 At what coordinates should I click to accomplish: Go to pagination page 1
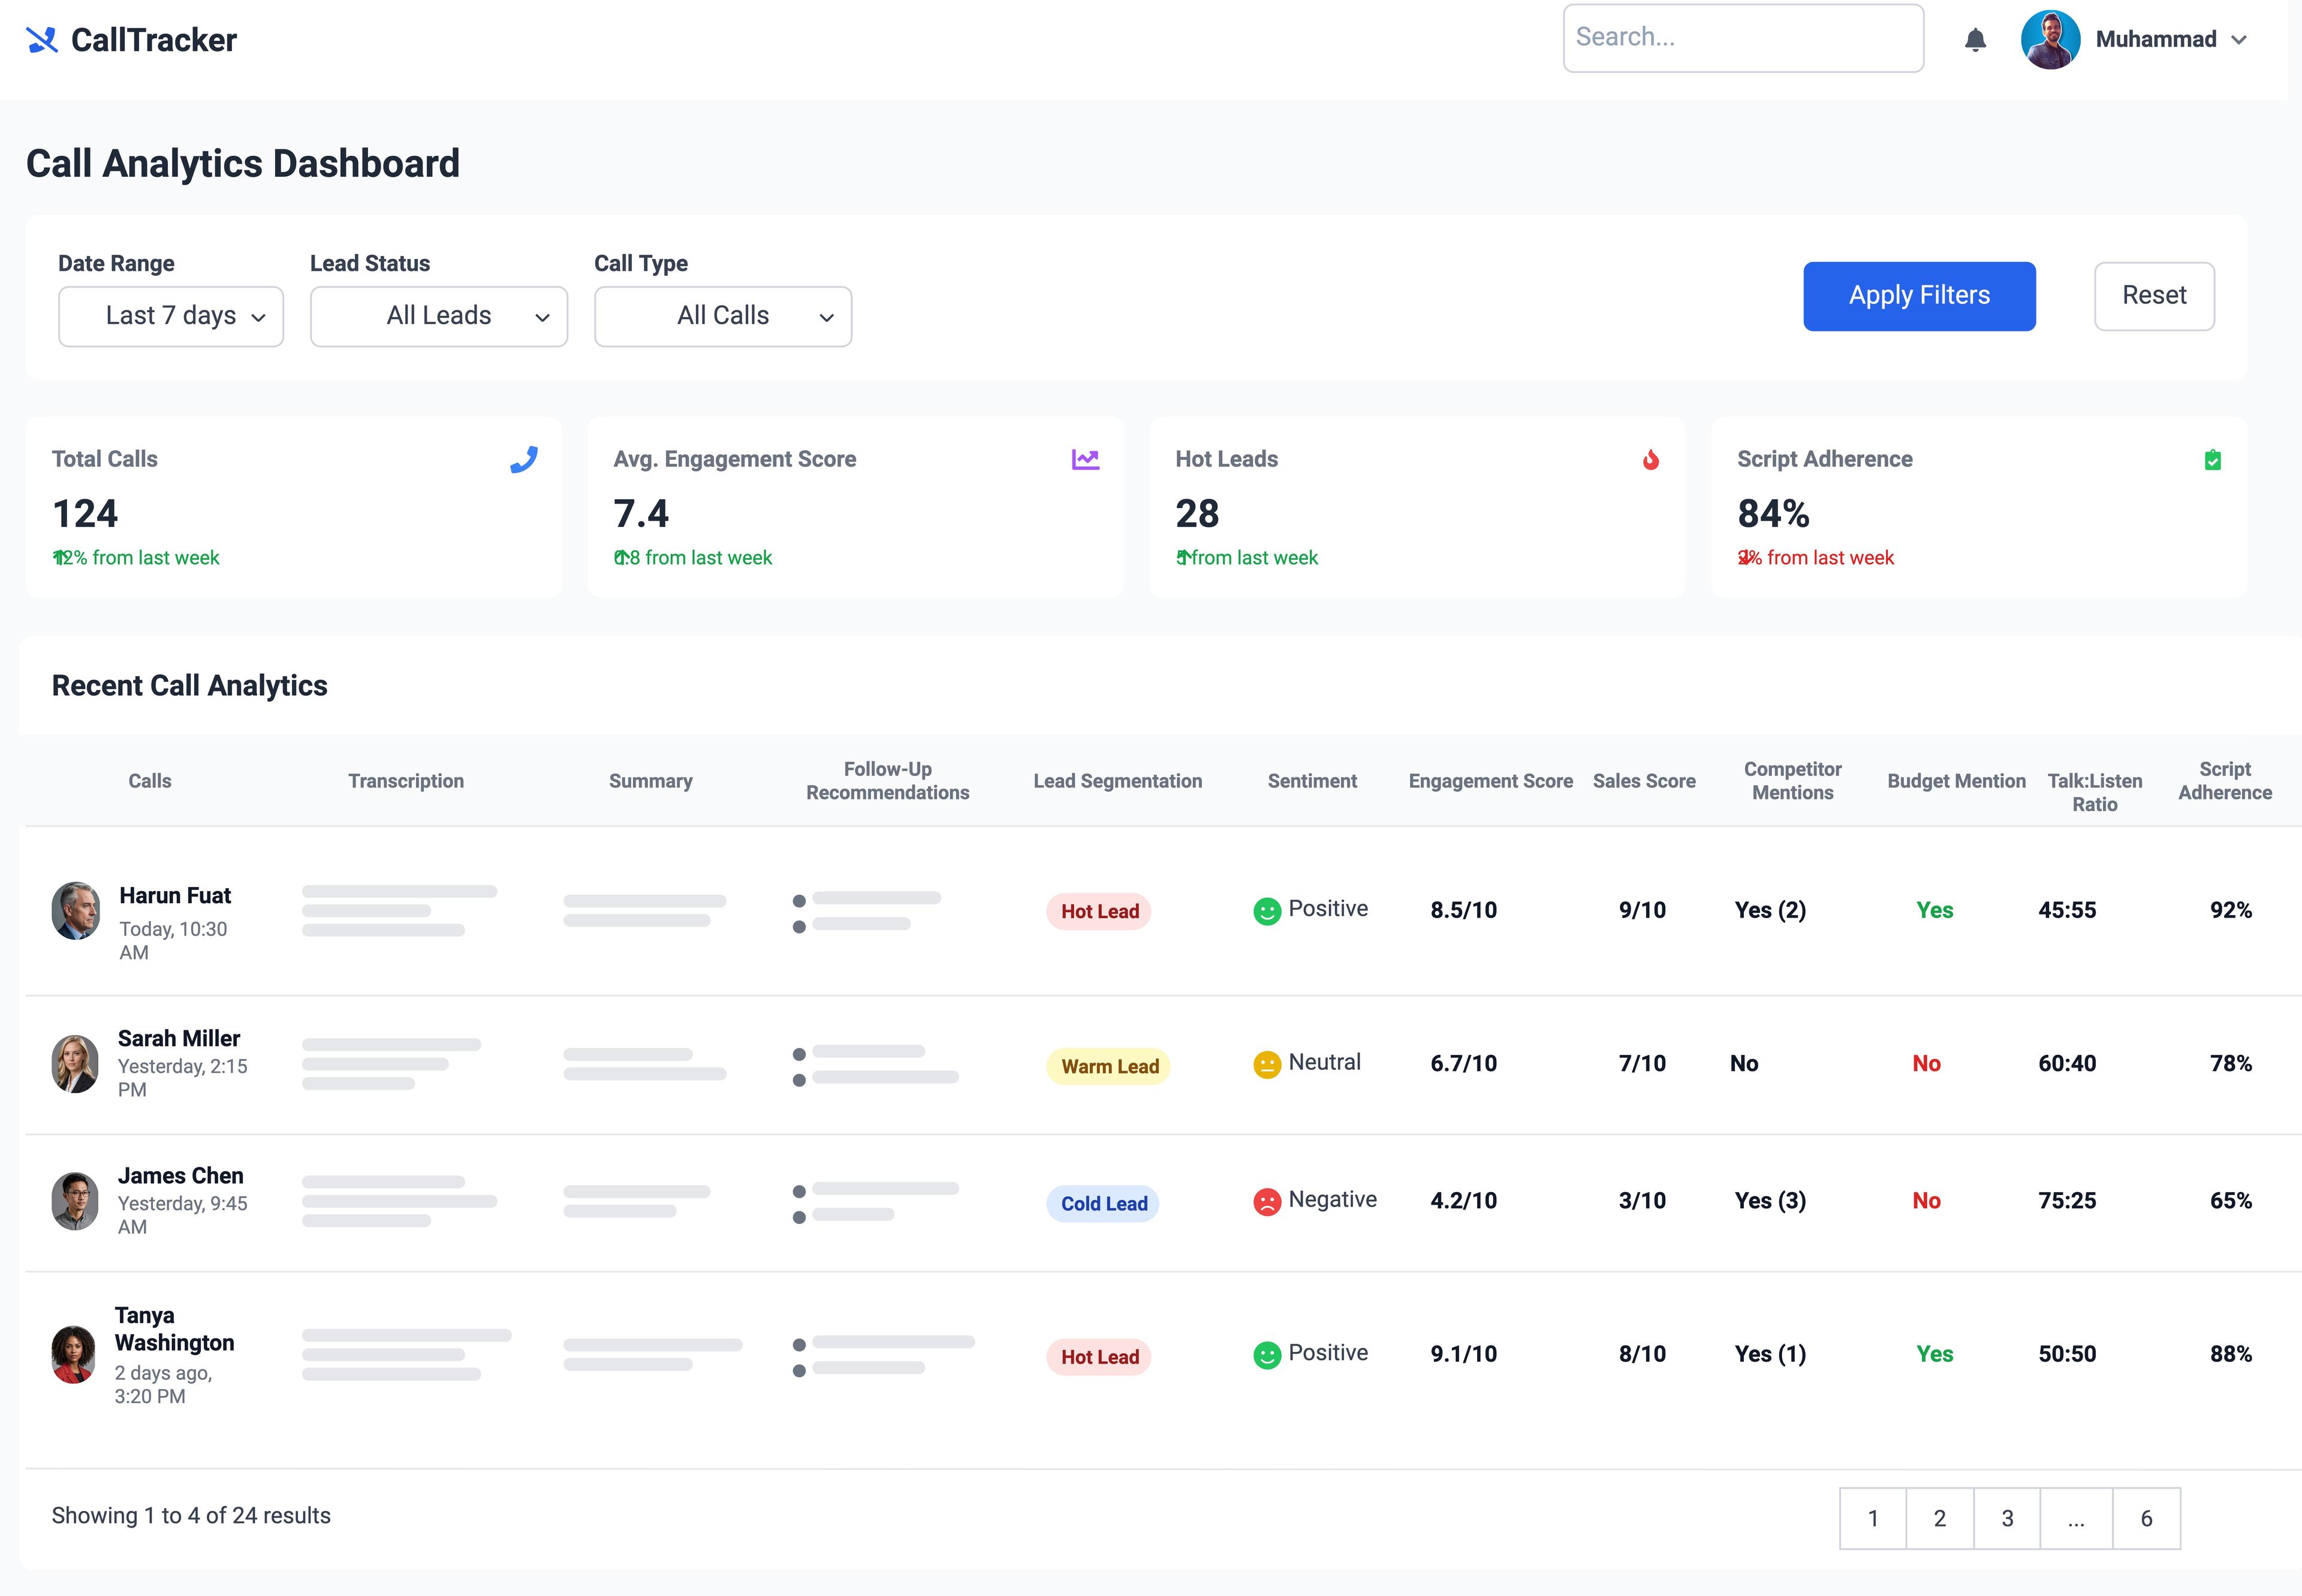pyautogui.click(x=1873, y=1518)
